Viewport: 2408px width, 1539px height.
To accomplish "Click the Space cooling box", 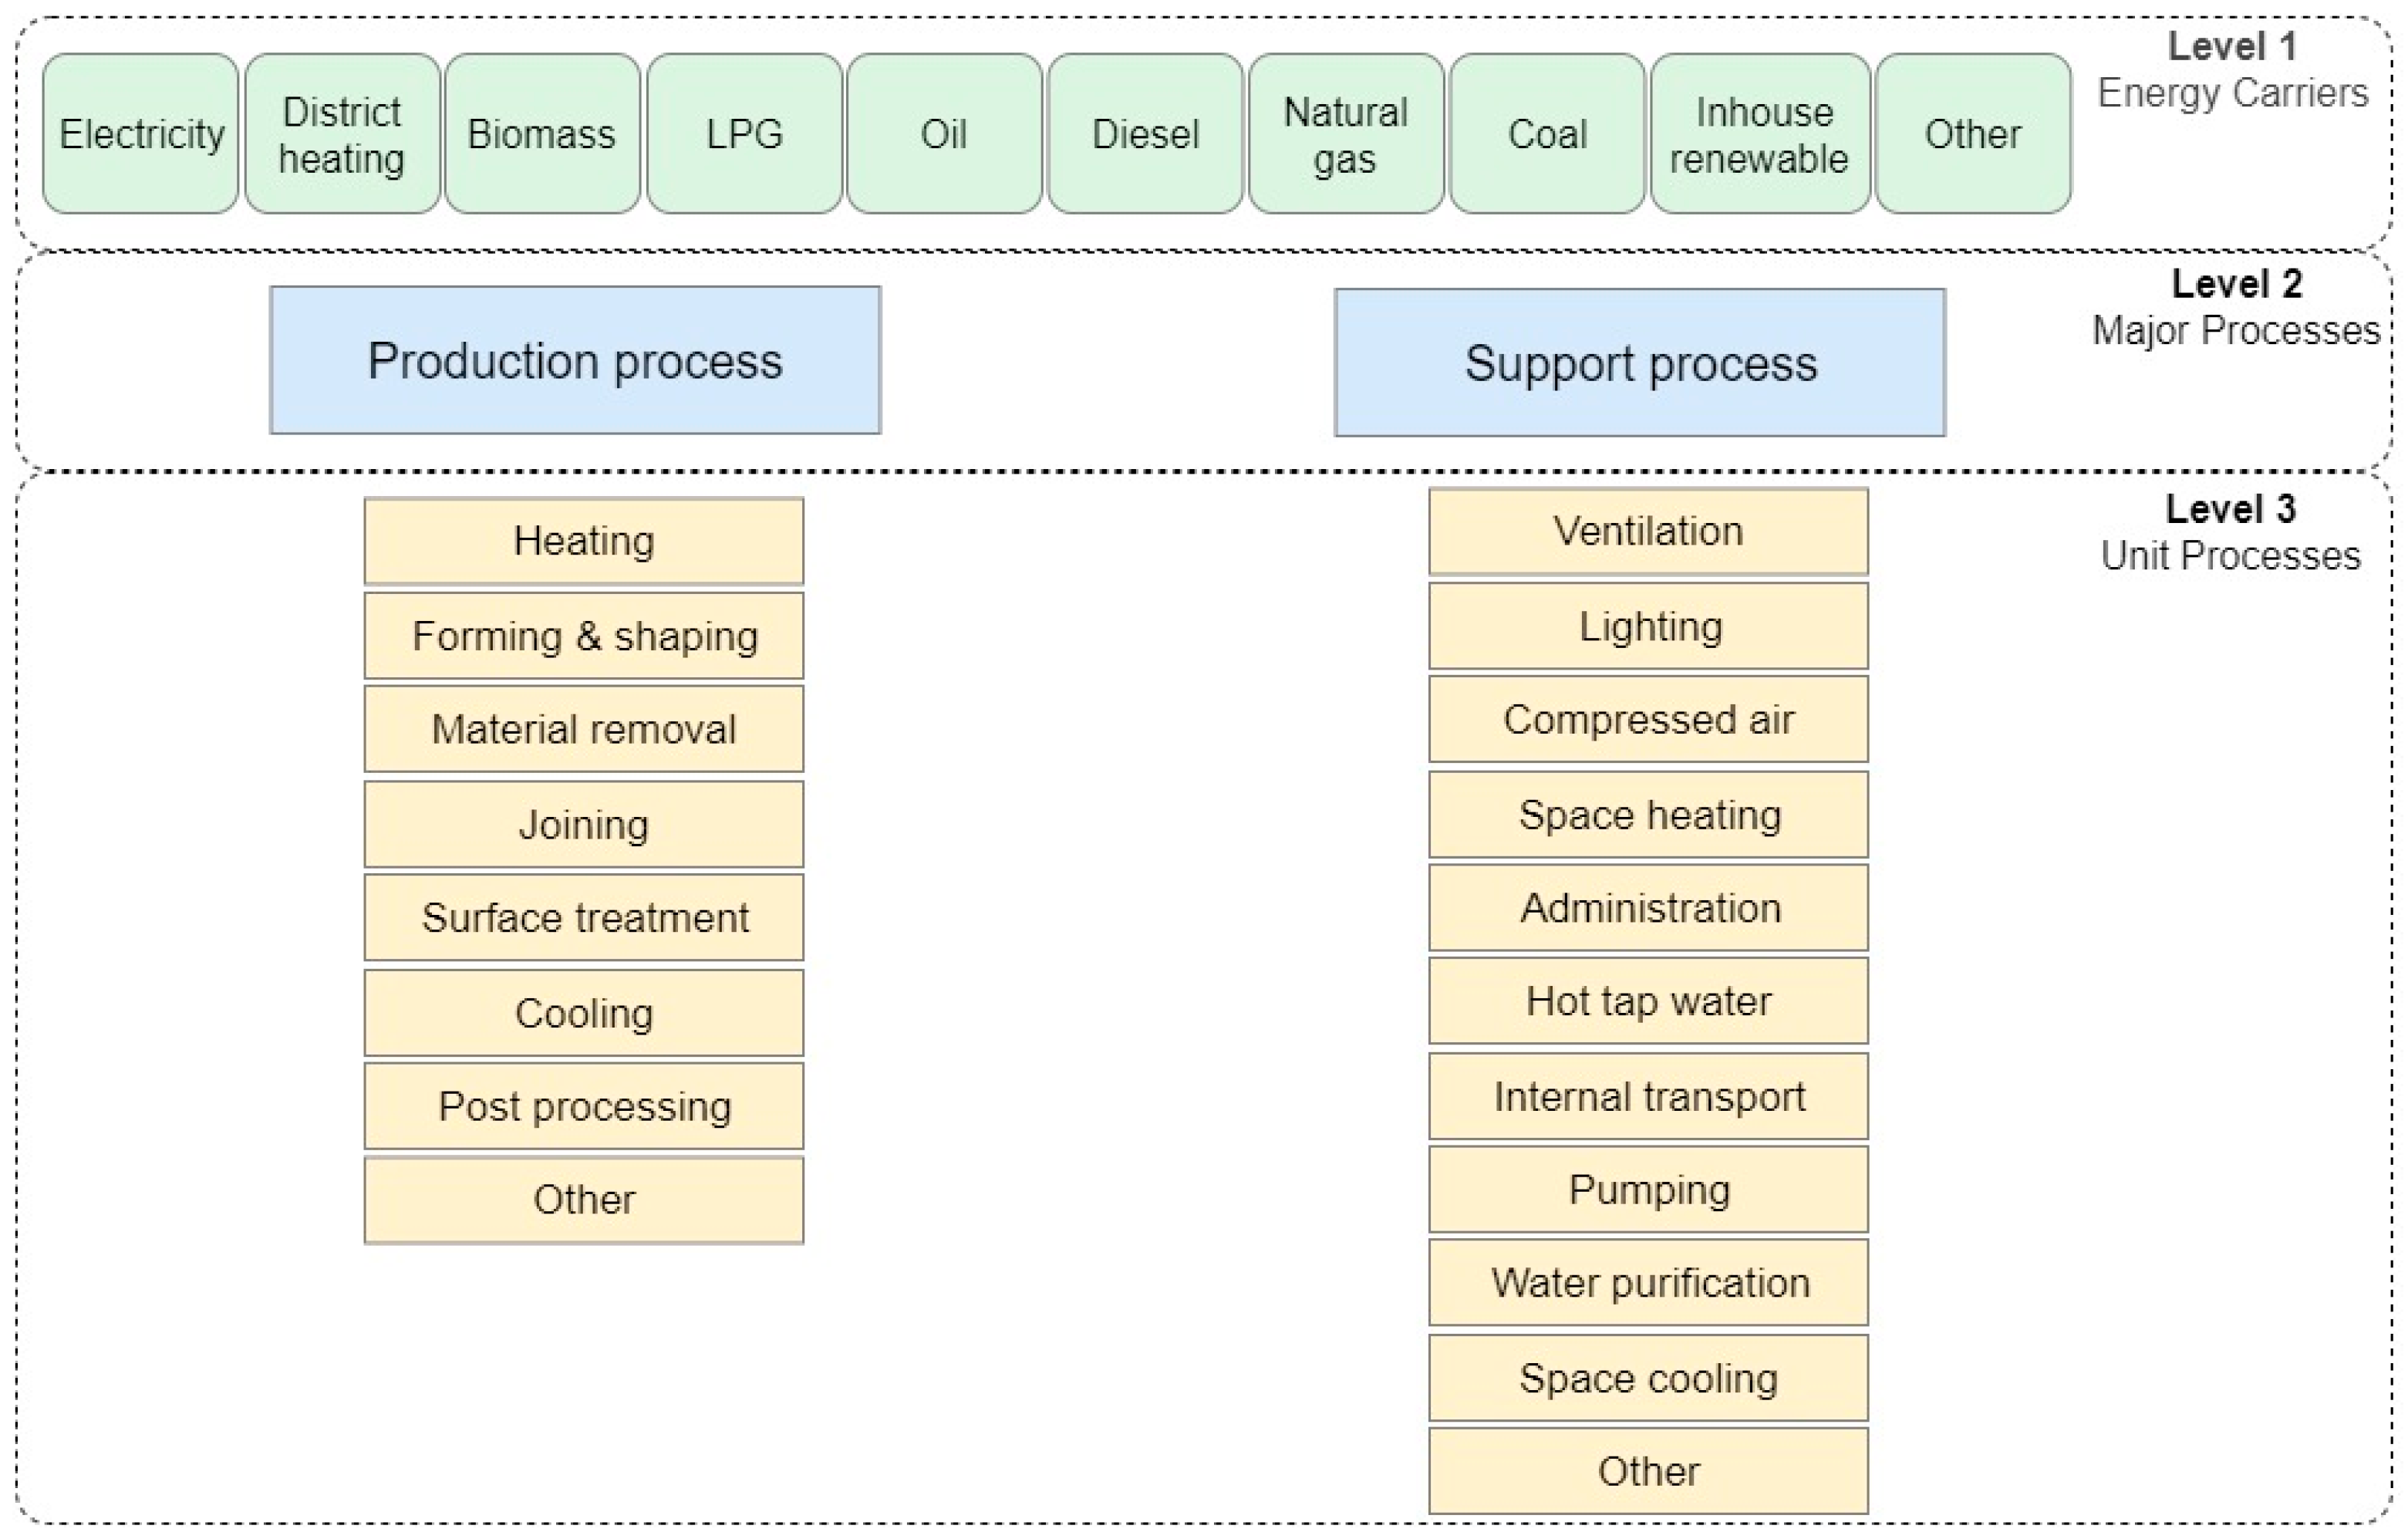I will pos(1648,1378).
